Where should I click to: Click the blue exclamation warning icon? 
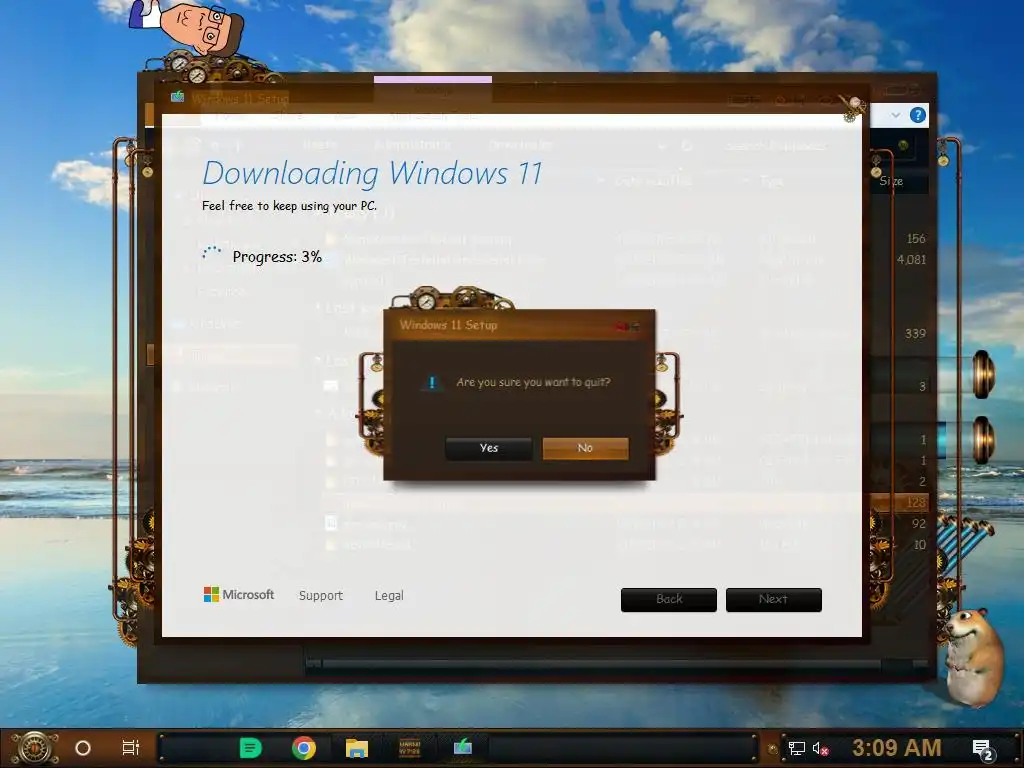pos(431,383)
